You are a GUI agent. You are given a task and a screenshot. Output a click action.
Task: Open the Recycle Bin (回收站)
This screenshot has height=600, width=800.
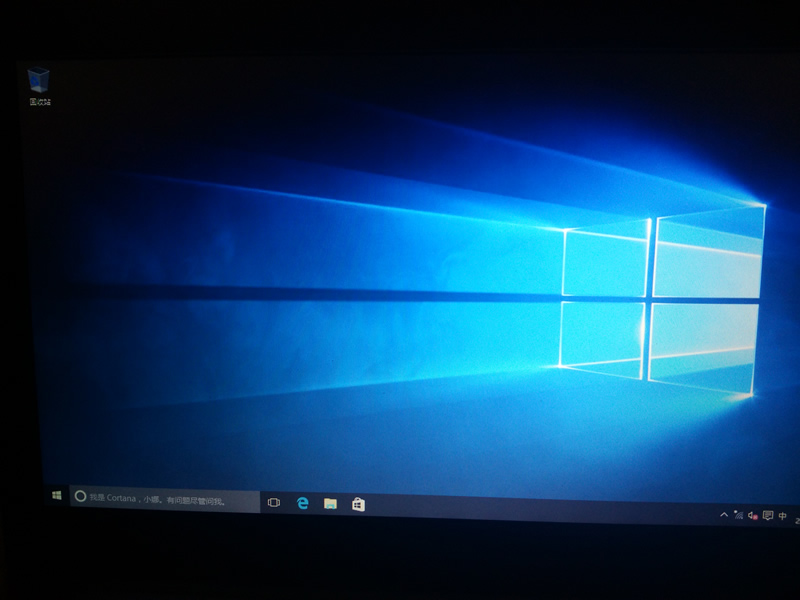[x=40, y=80]
